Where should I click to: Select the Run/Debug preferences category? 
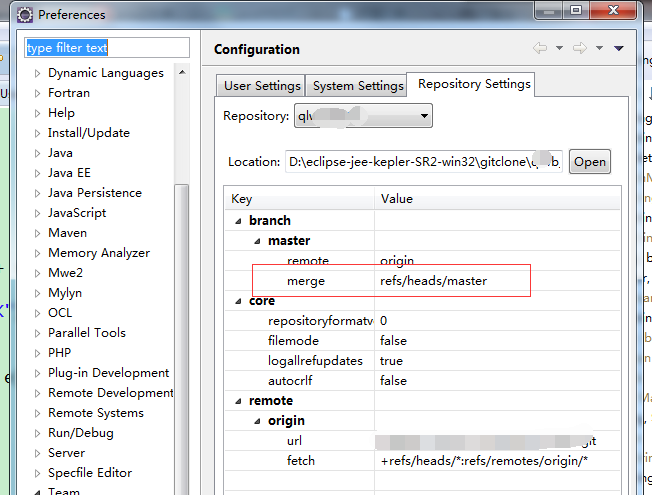coord(80,433)
